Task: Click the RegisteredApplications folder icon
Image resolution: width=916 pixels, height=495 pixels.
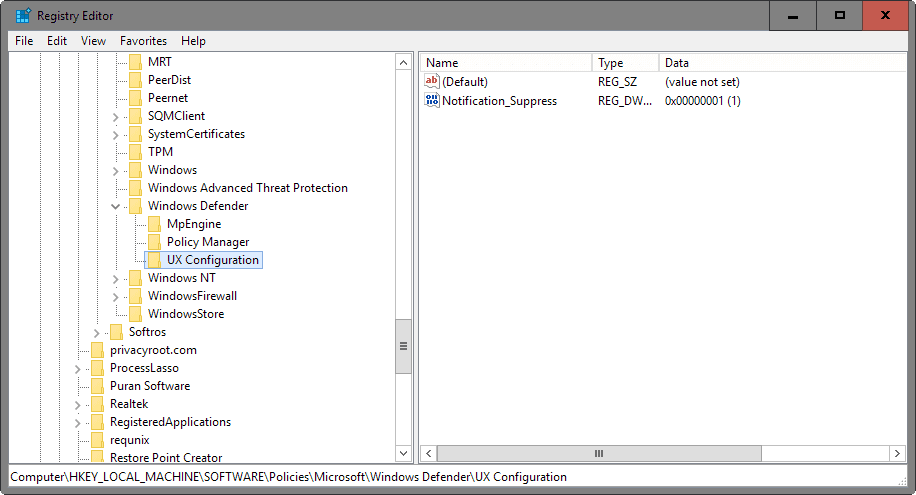Action: pos(98,423)
